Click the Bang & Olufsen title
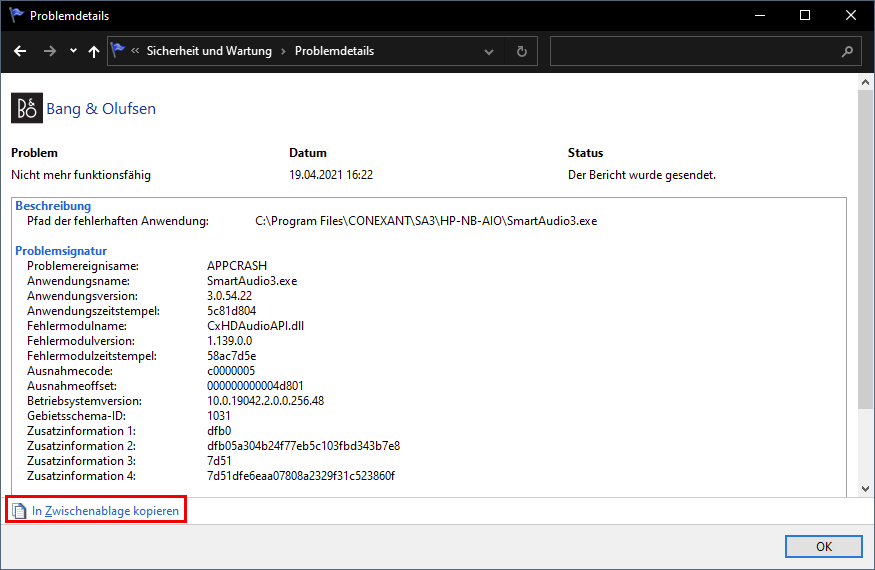This screenshot has width=875, height=570. [101, 108]
